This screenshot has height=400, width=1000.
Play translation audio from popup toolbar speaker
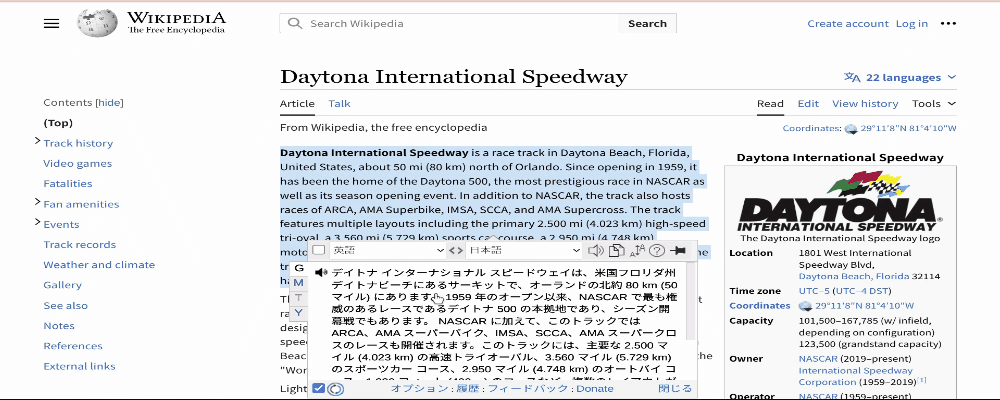[596, 251]
